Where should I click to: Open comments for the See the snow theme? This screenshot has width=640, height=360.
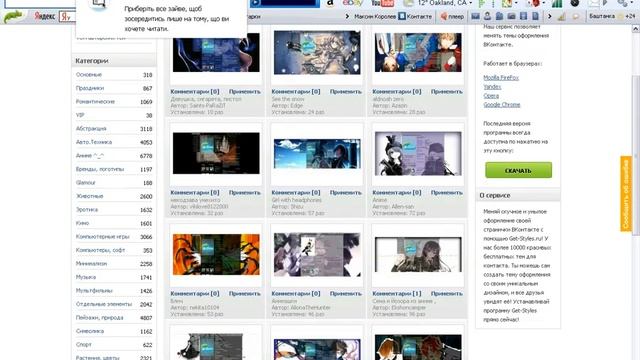(x=296, y=92)
